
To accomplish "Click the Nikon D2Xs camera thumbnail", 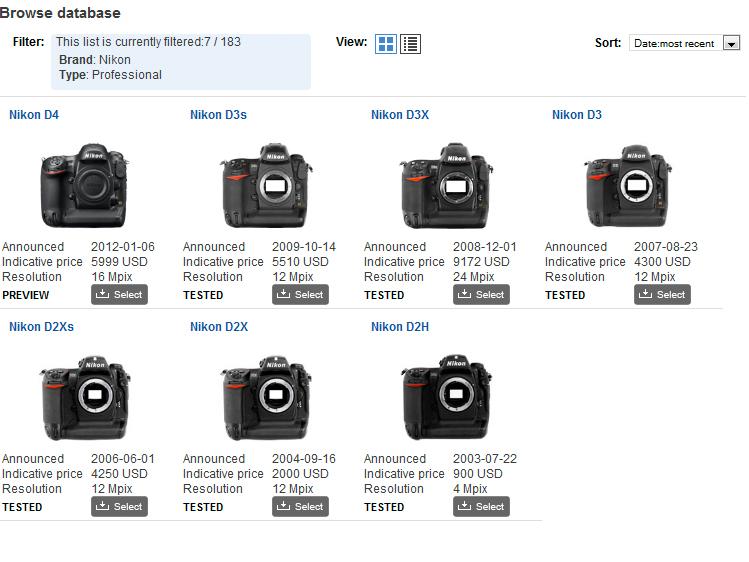I will 85,397.
